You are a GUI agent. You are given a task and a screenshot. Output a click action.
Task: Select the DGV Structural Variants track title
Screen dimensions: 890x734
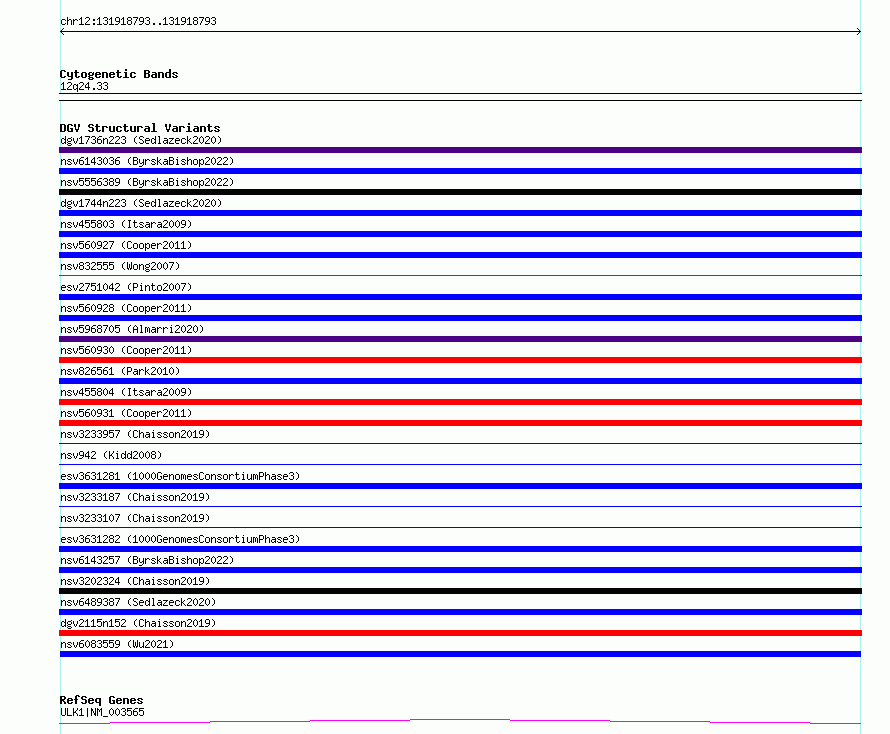140,128
